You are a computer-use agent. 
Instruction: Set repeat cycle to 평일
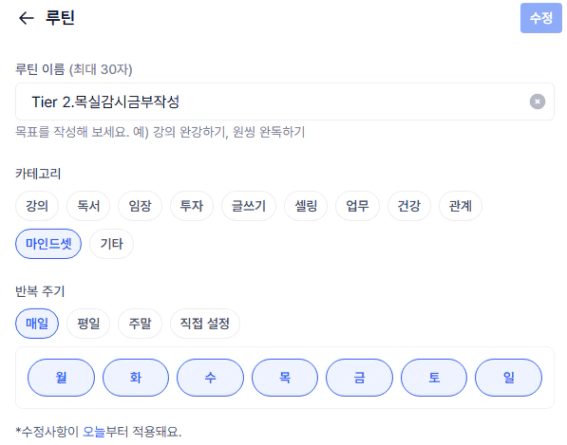pos(88,323)
